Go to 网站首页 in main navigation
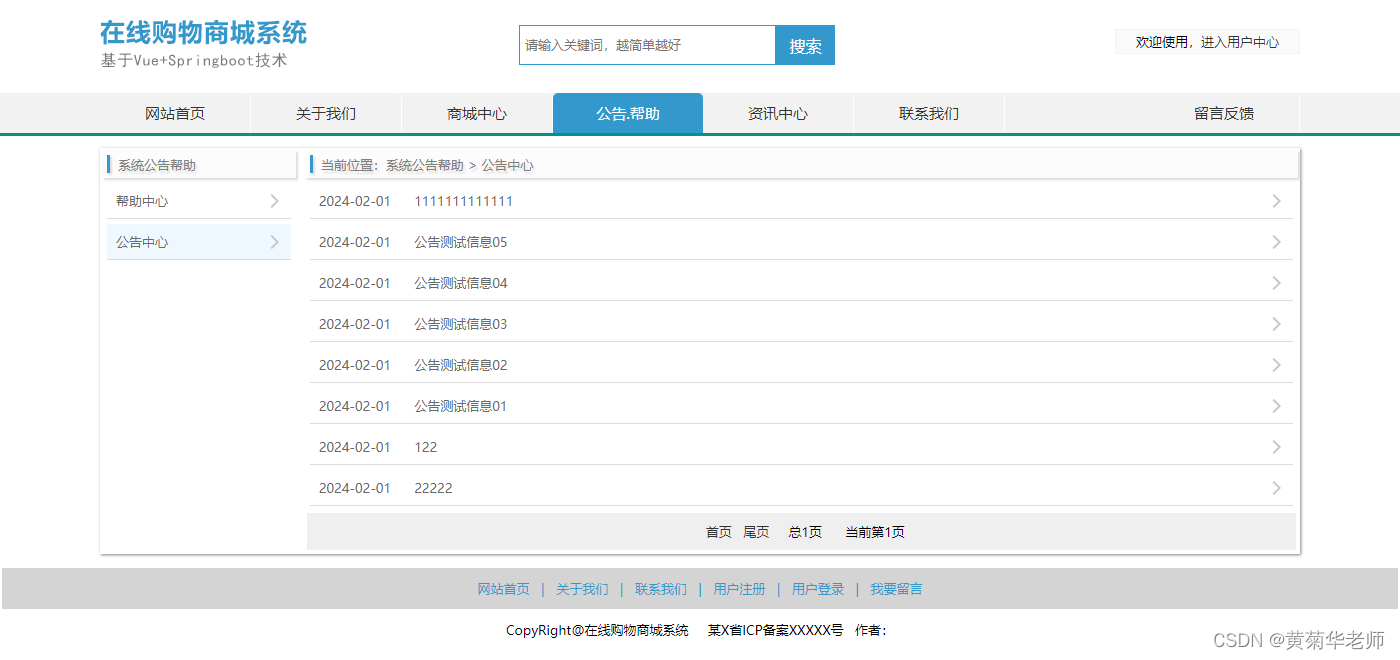The width and height of the screenshot is (1400, 660). (175, 113)
